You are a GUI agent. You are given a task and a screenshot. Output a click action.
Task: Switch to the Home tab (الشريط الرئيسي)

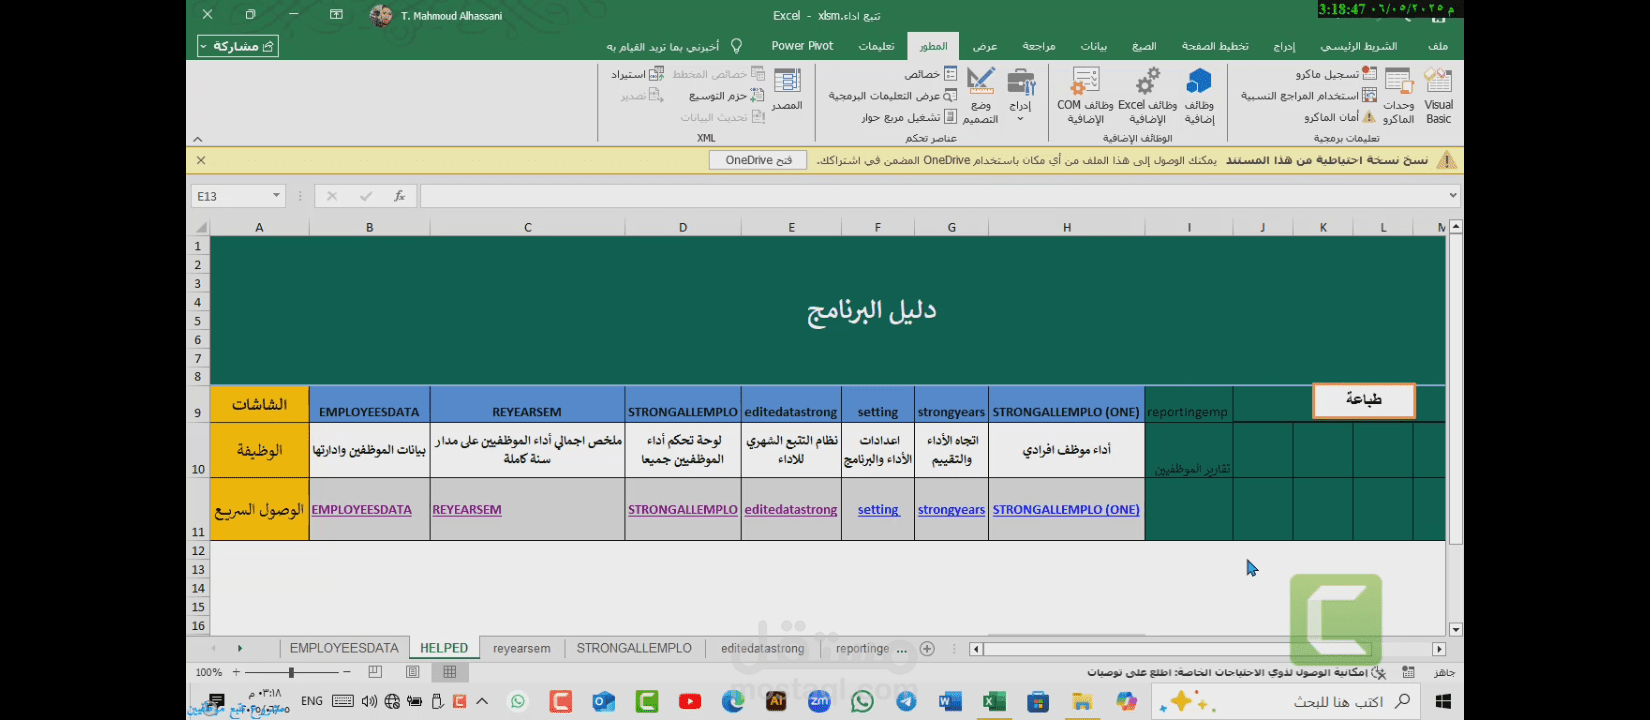1358,46
